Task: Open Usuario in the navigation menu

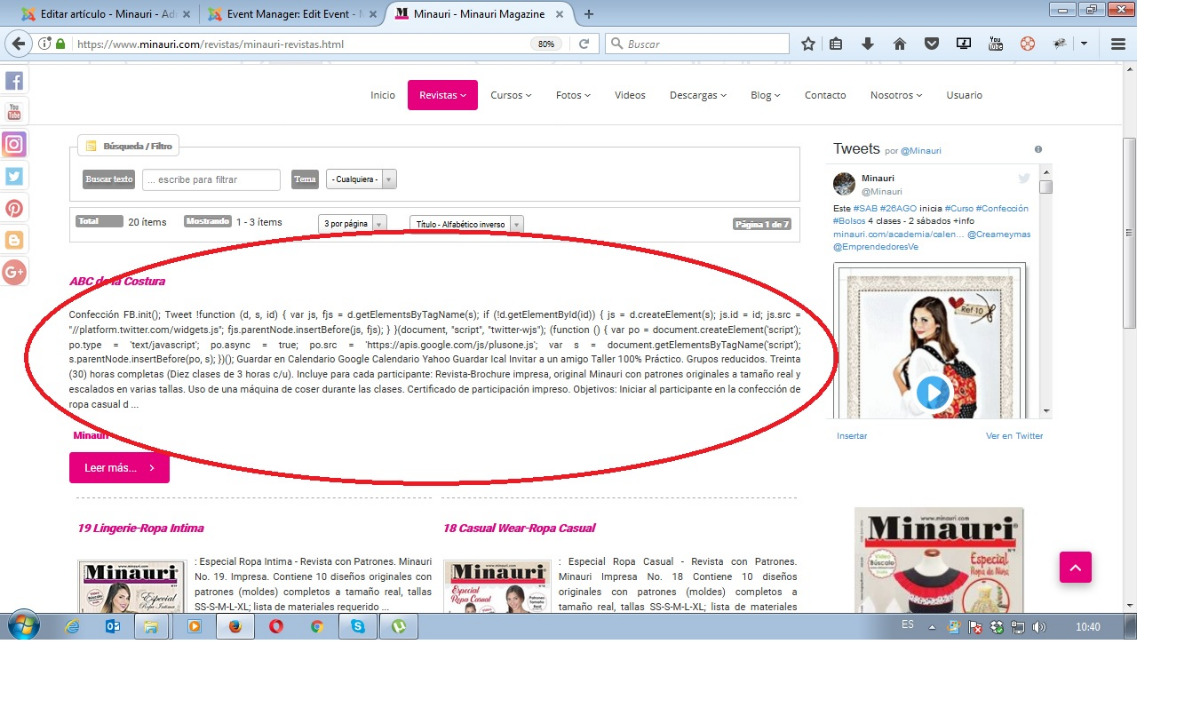Action: 964,95
